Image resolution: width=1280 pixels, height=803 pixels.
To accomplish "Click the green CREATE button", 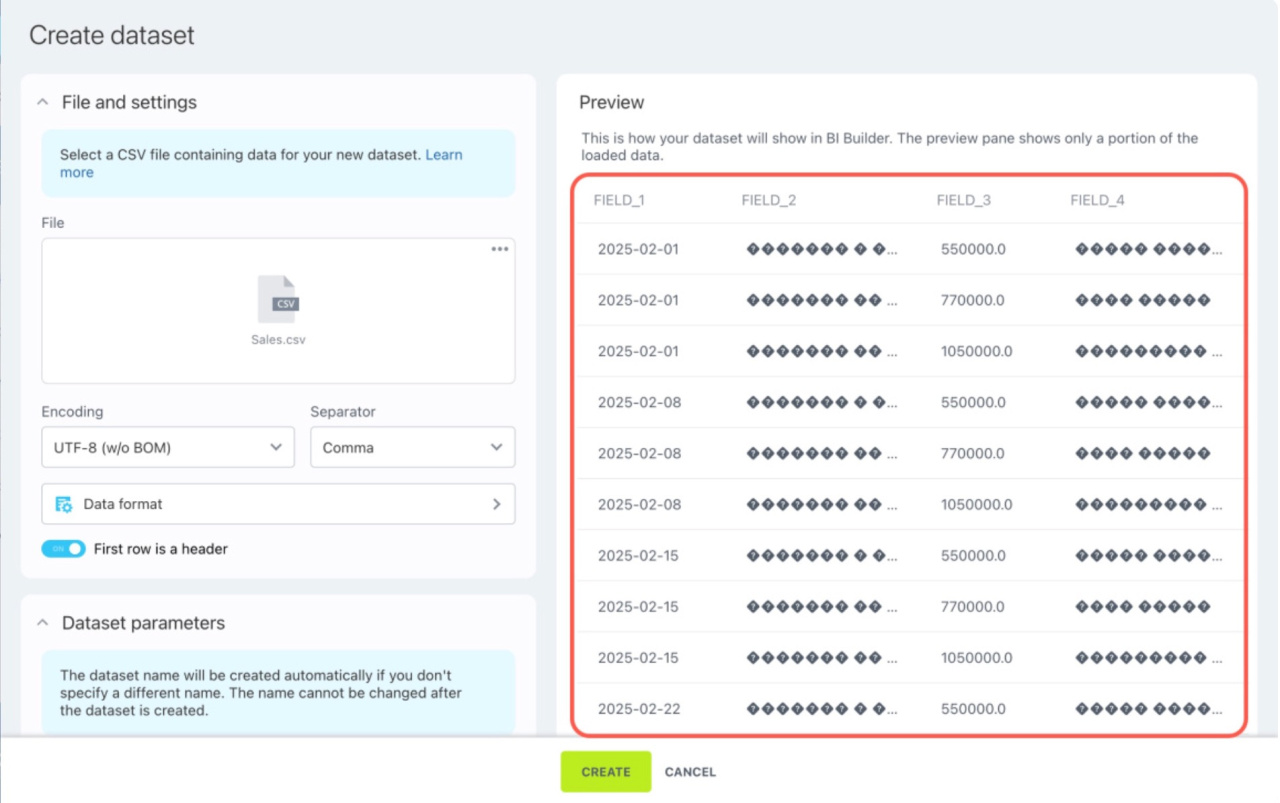I will click(605, 772).
